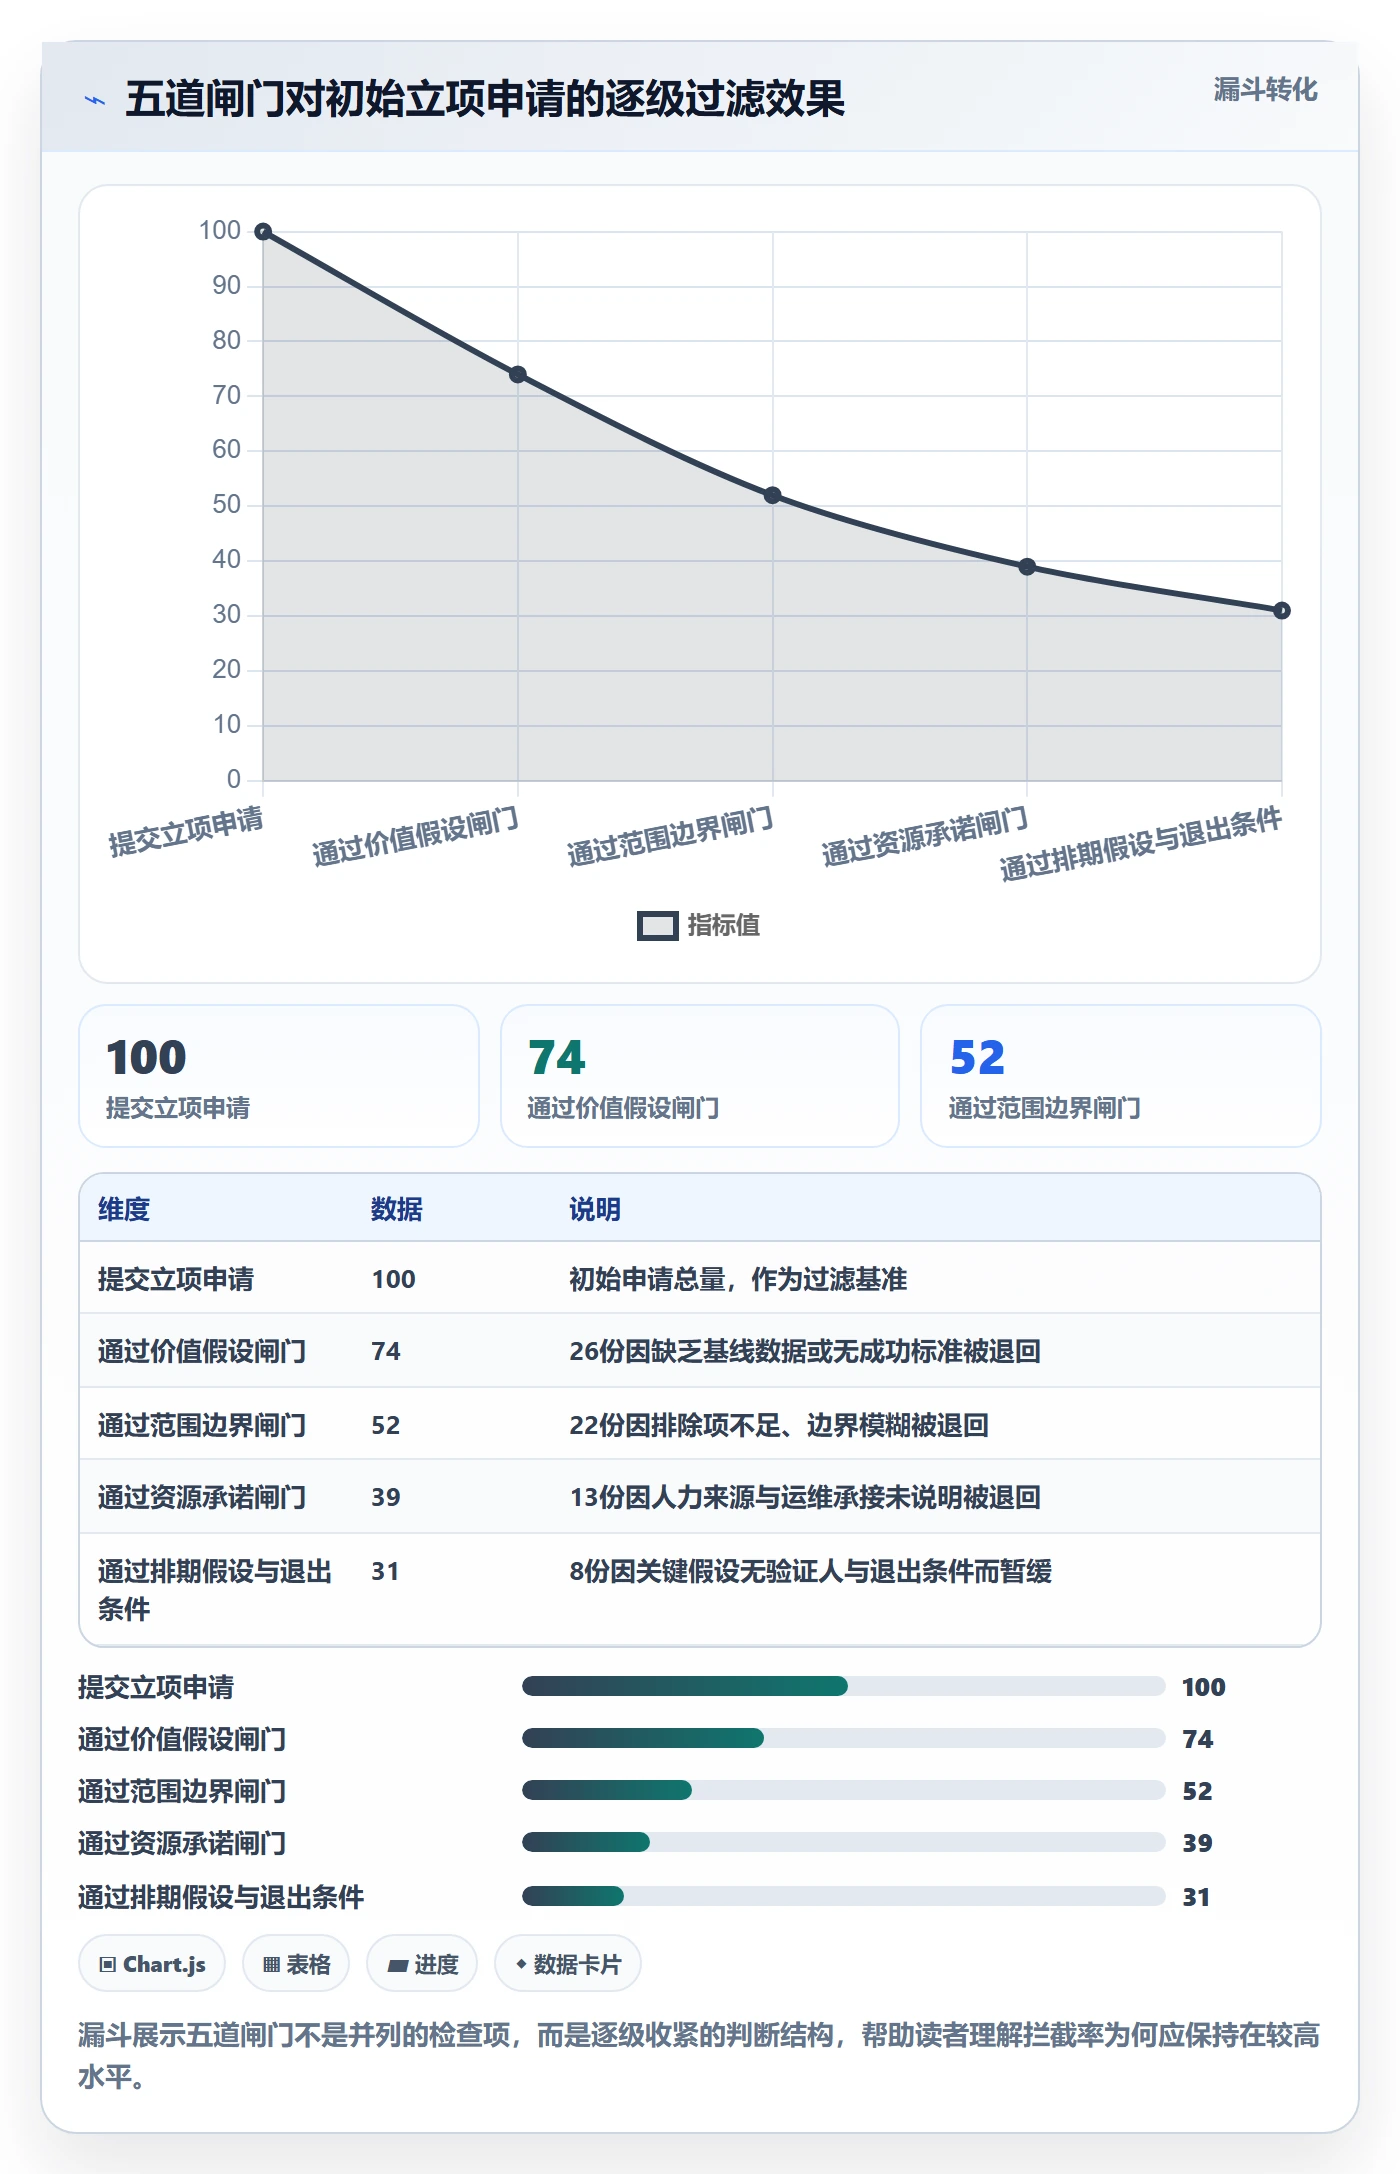The width and height of the screenshot is (1400, 2174).
Task: Click the 数据 column header
Action: tap(397, 1209)
